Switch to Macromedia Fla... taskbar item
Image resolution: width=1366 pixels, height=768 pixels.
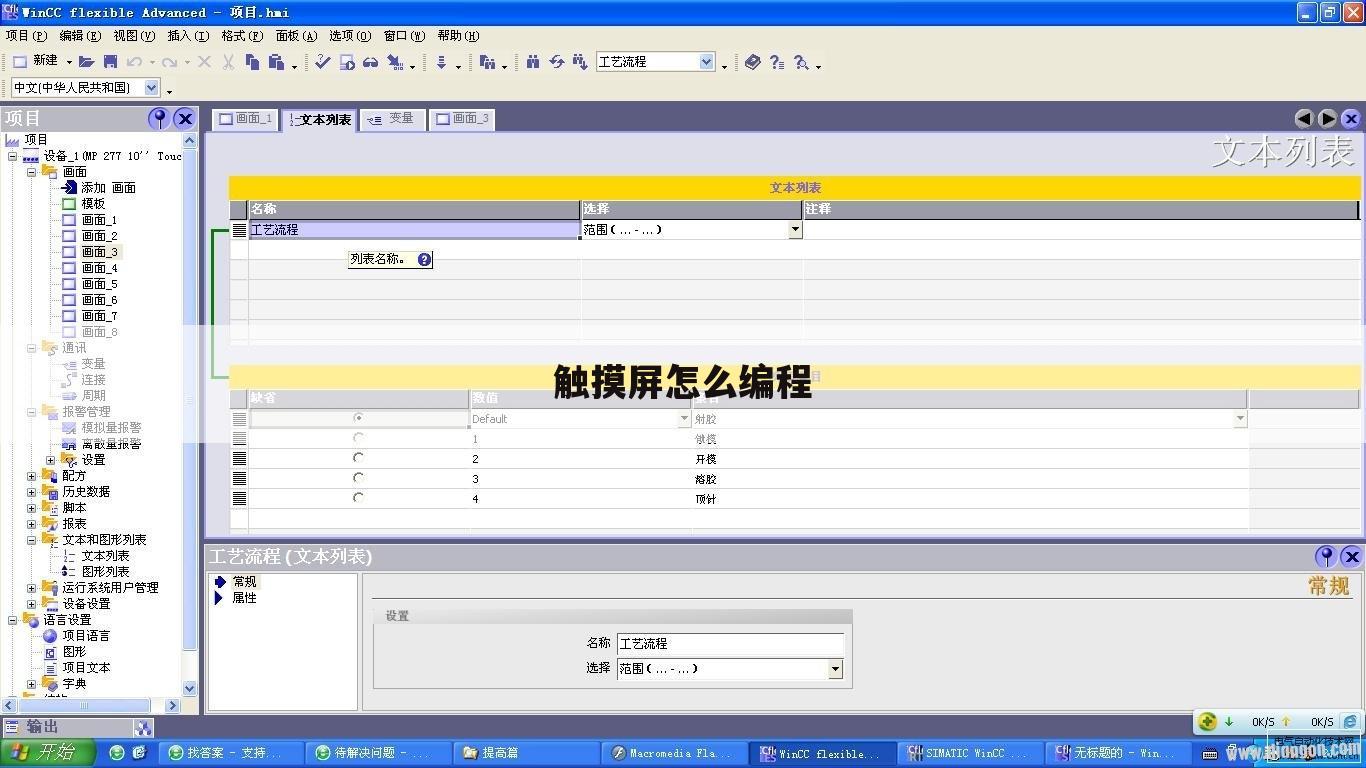tap(674, 753)
